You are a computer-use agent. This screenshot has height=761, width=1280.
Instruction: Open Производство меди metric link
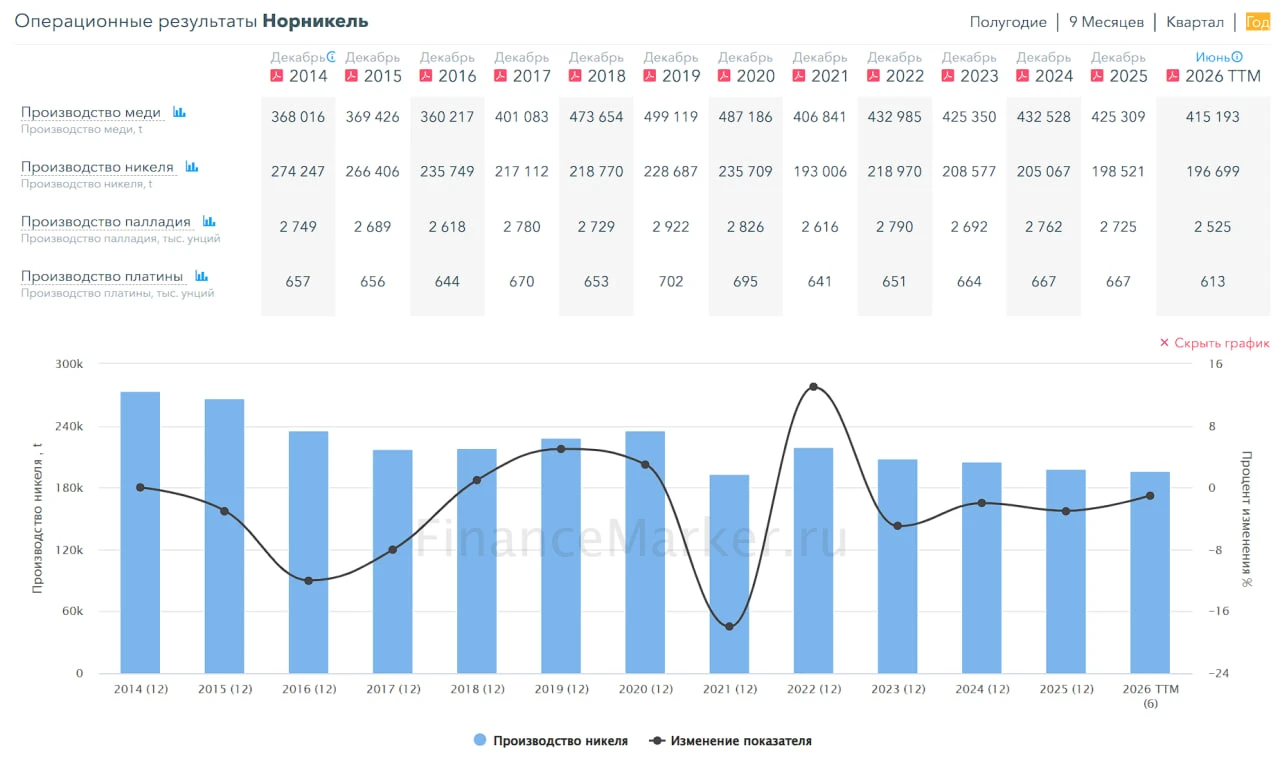coord(91,113)
